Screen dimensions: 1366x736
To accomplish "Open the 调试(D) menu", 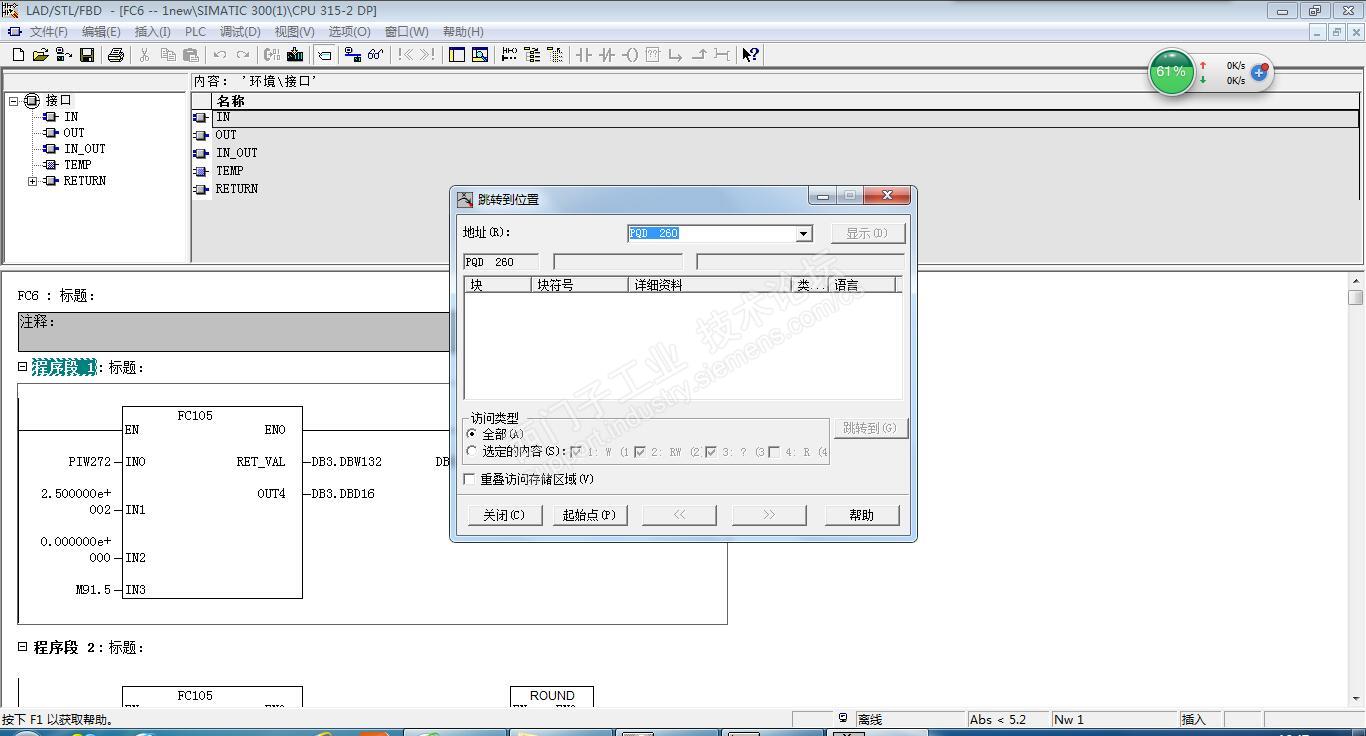I will coord(240,32).
